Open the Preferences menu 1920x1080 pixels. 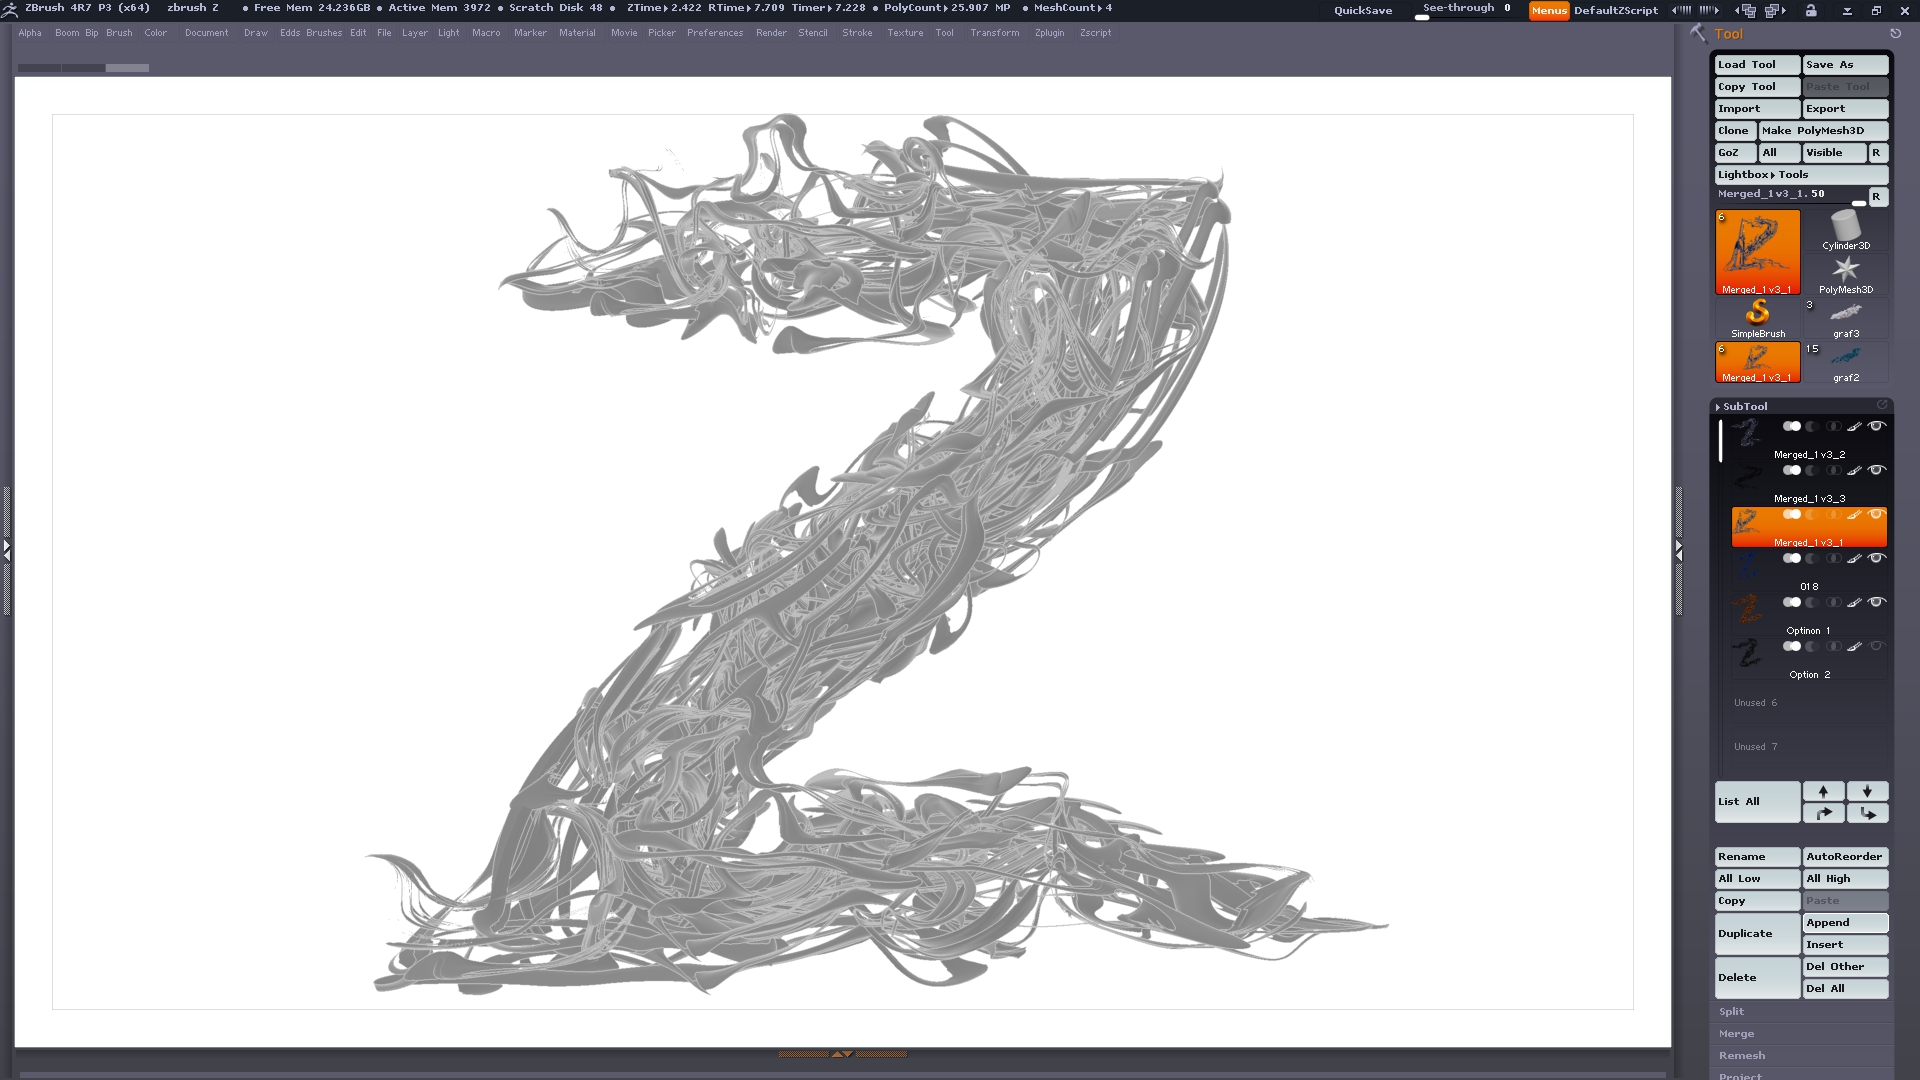[x=714, y=33]
